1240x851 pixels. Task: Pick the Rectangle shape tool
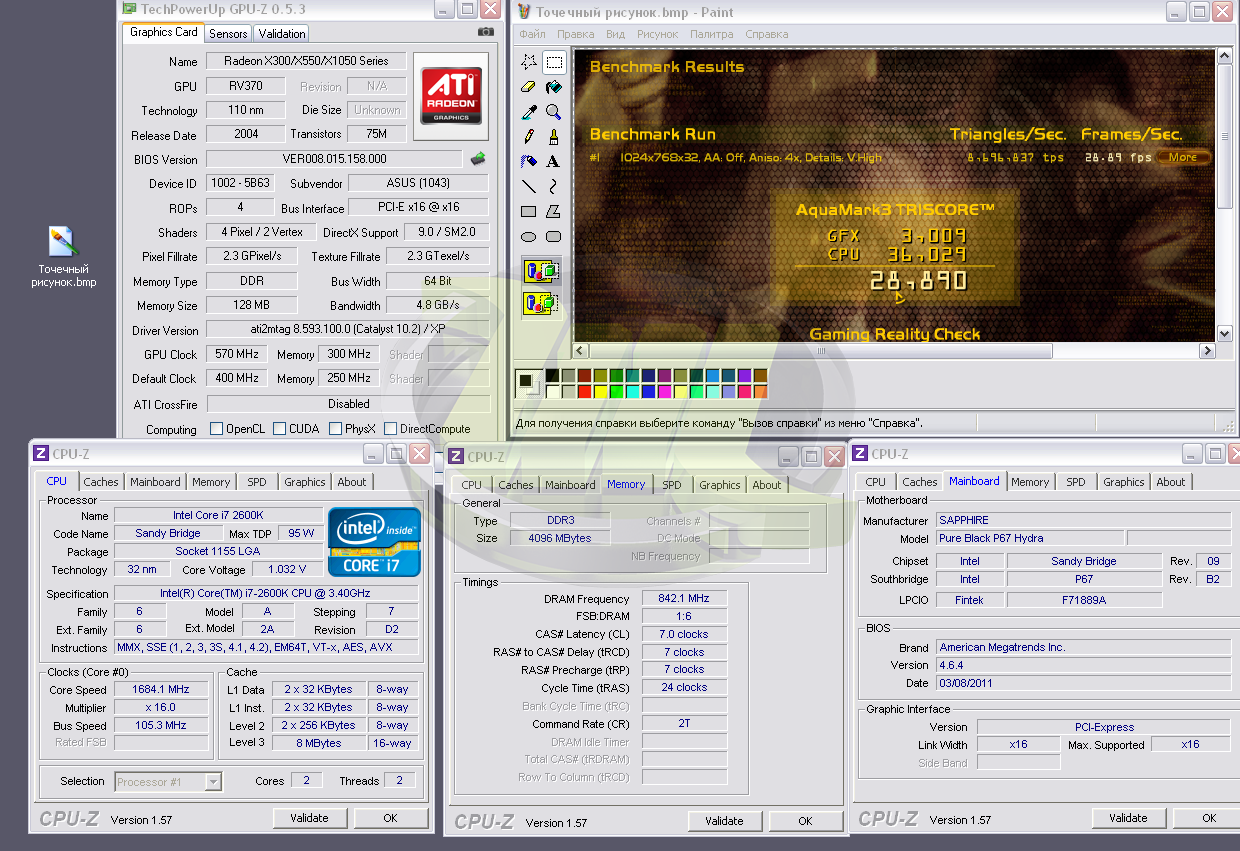coord(528,211)
